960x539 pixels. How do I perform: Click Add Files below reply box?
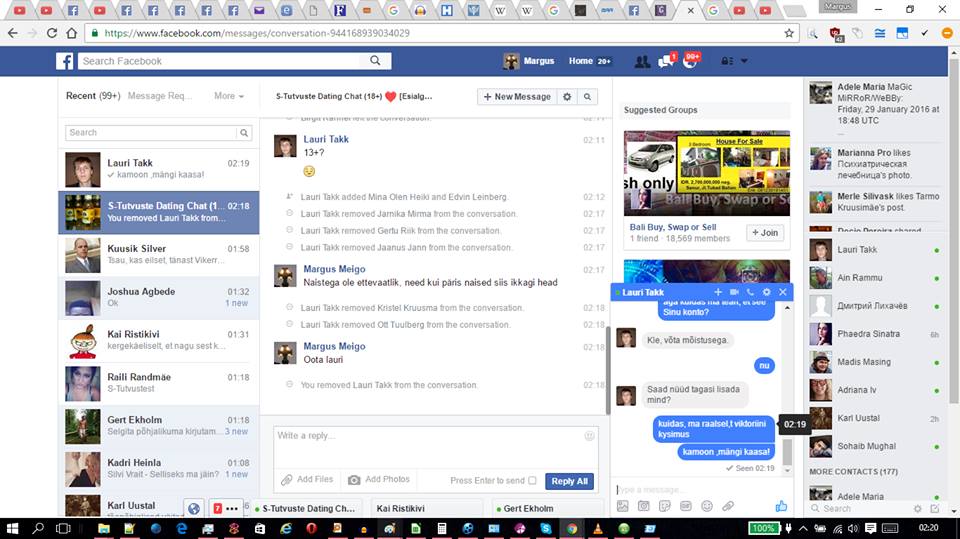point(307,480)
